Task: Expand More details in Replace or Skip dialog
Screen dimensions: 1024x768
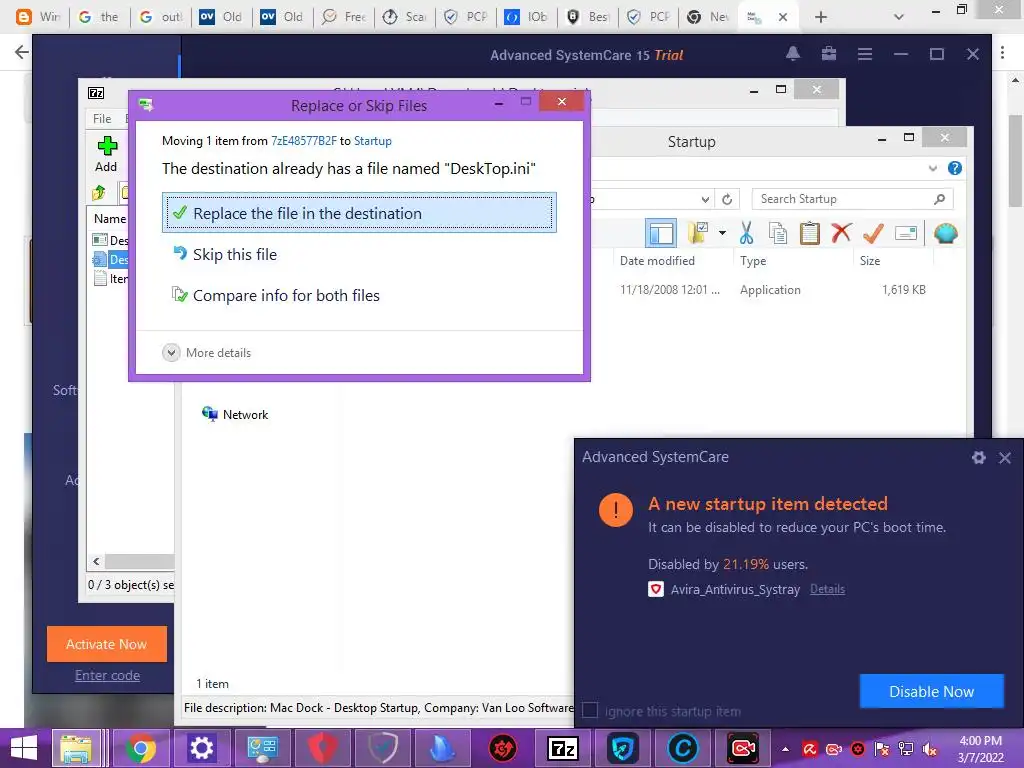Action: tap(206, 353)
